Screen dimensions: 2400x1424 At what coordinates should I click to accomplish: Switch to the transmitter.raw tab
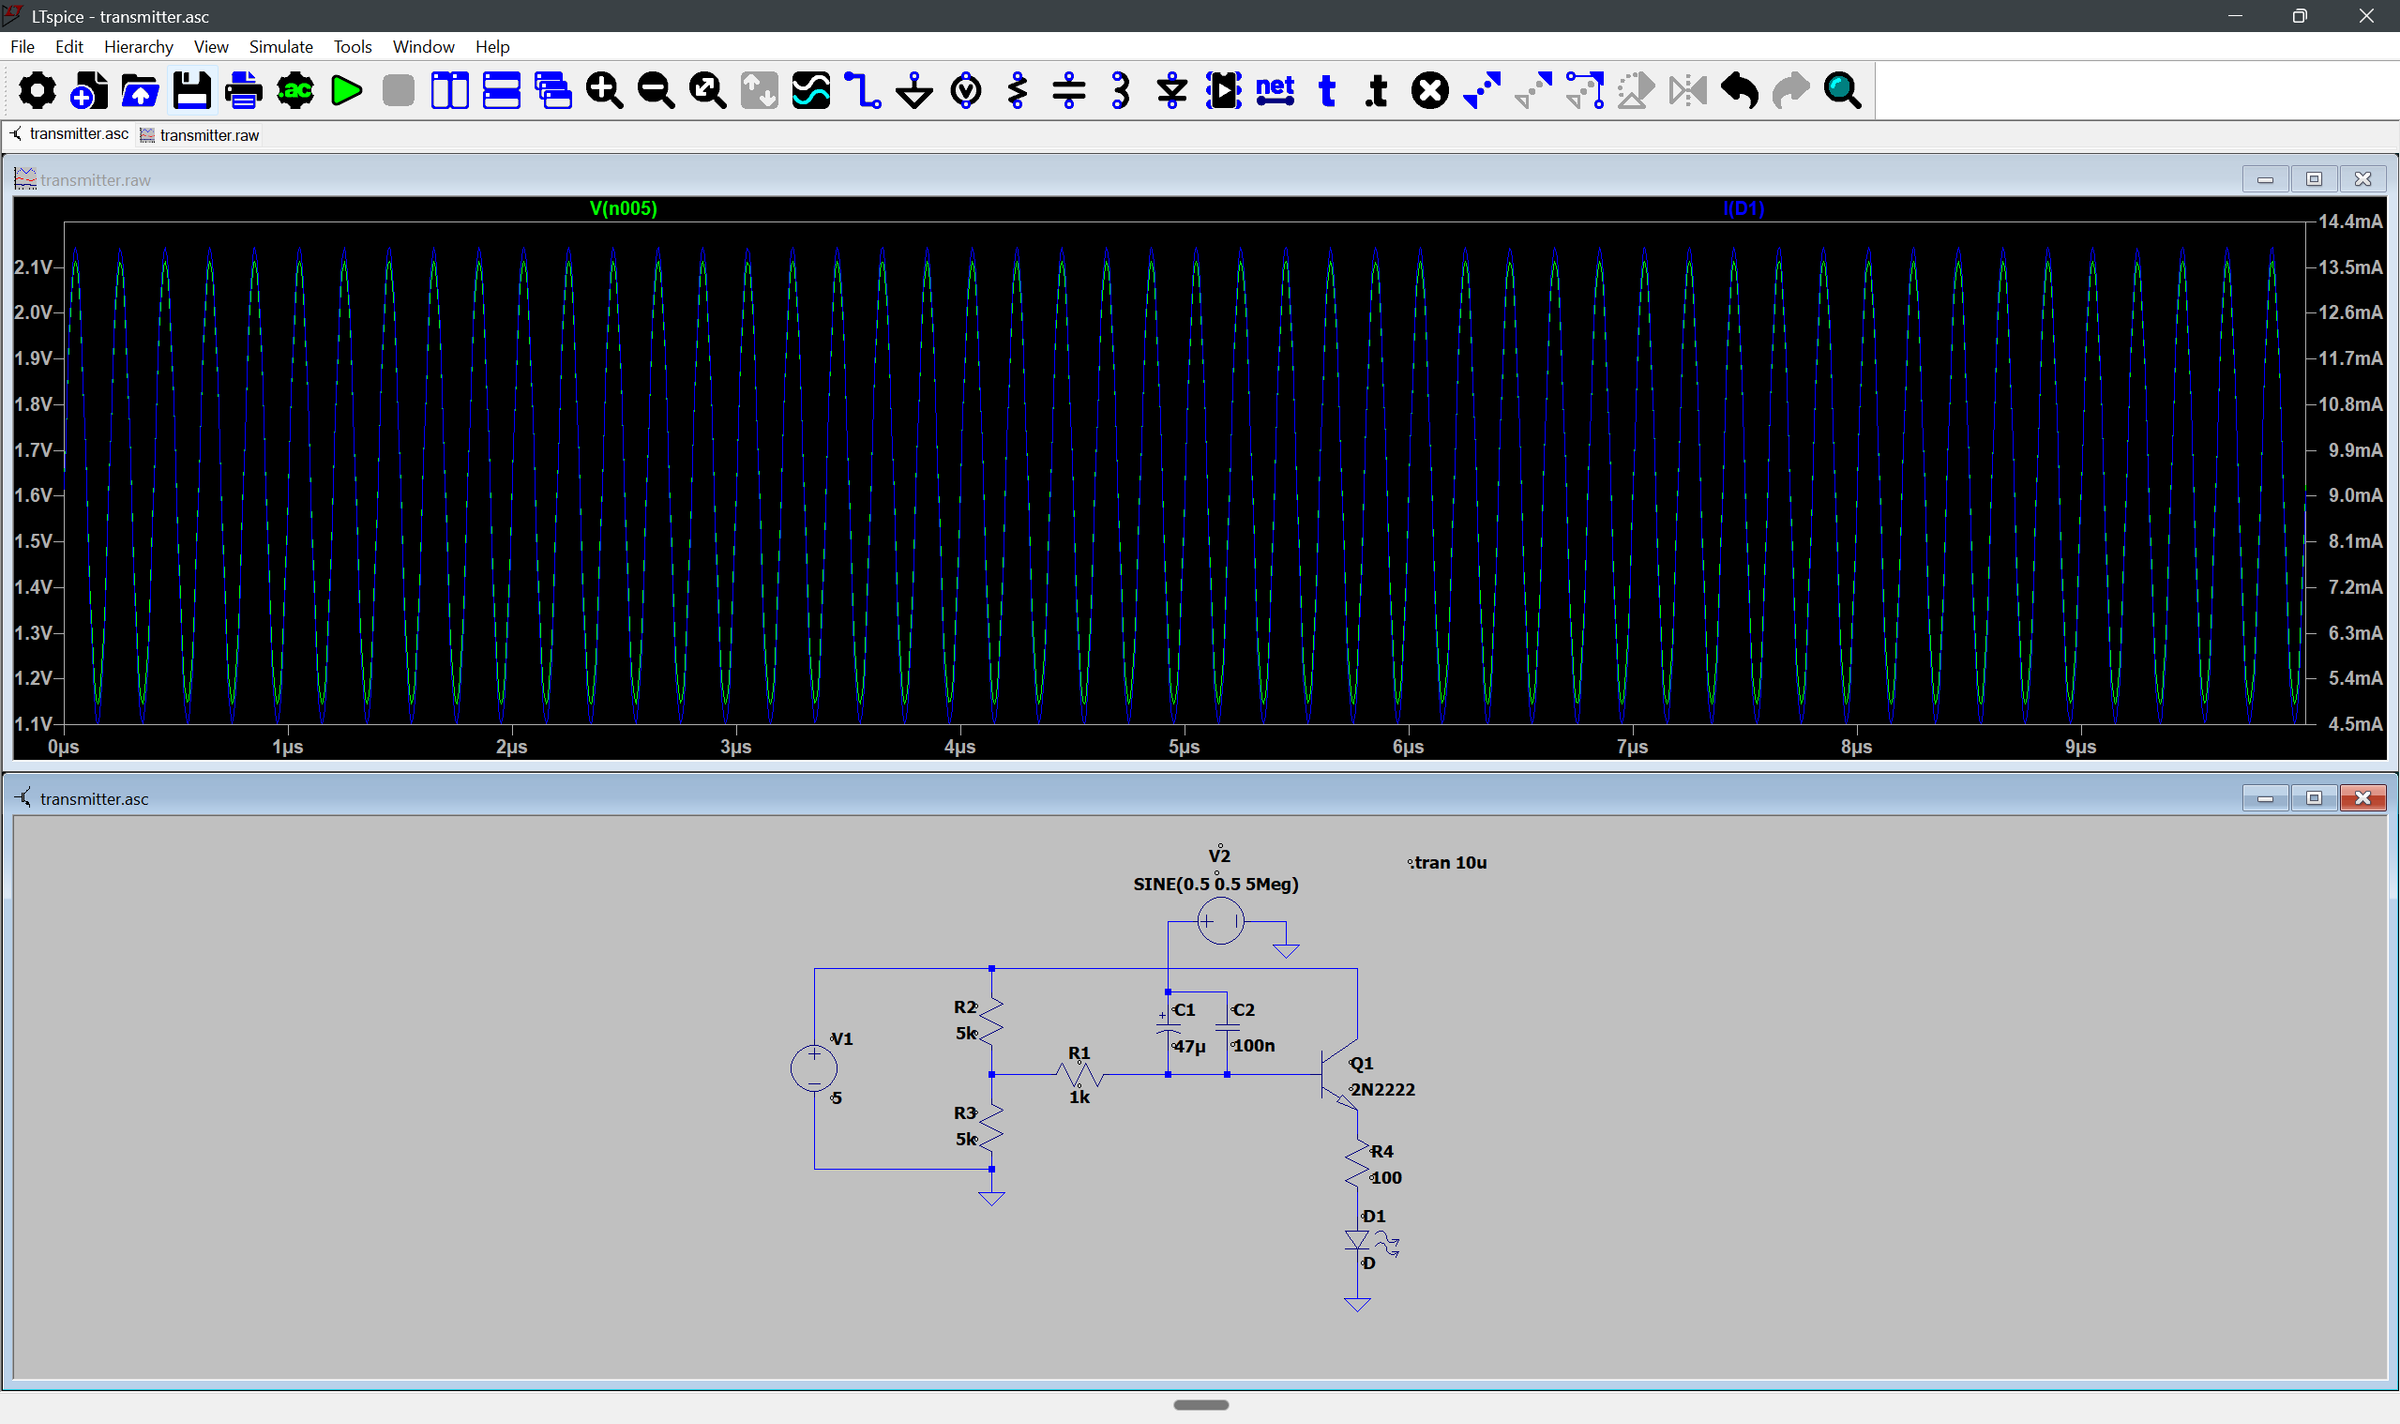pos(199,135)
